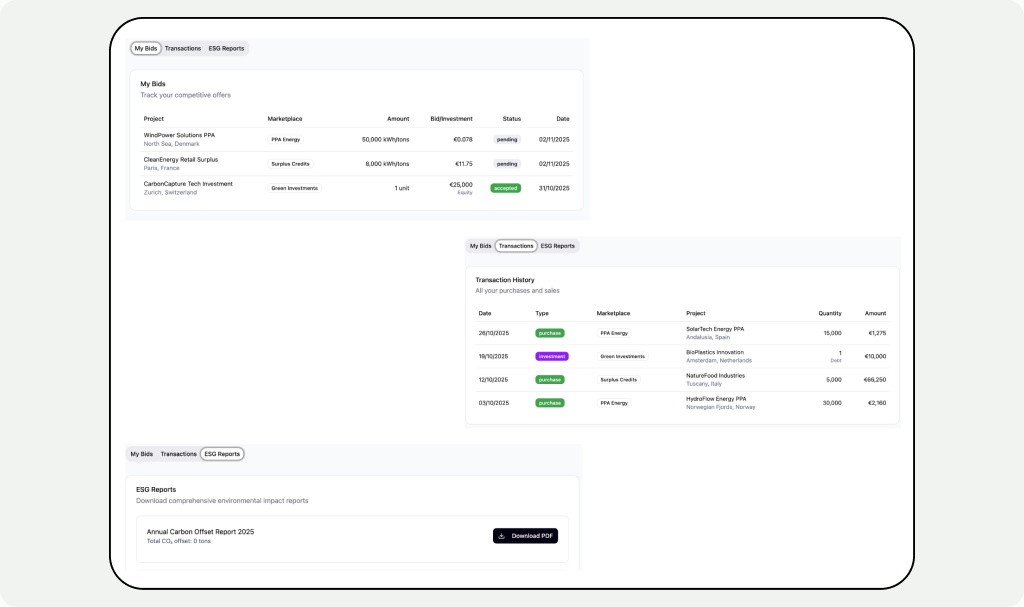Click BioPlastics Innovation project
The width and height of the screenshot is (1024, 607).
714,352
